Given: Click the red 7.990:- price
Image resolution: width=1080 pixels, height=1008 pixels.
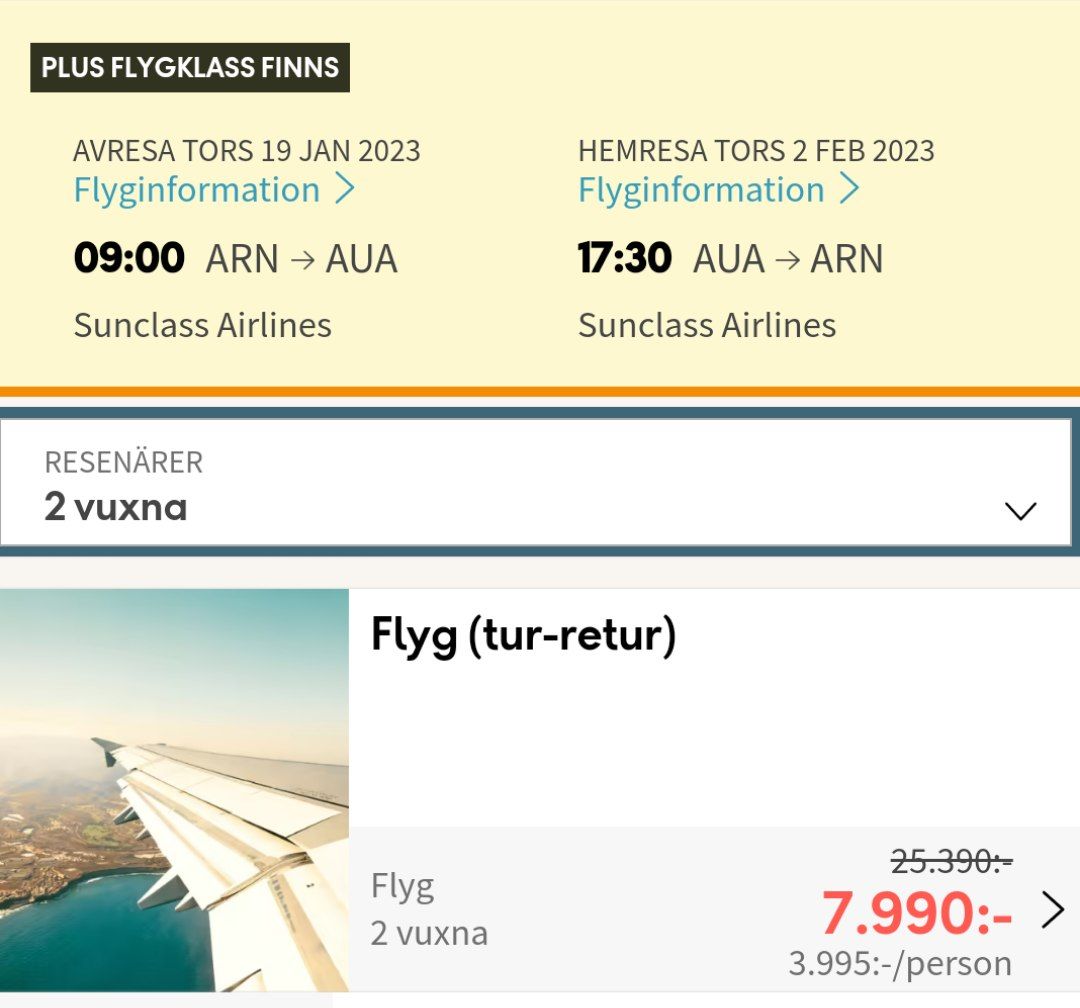Looking at the screenshot, I should 916,913.
